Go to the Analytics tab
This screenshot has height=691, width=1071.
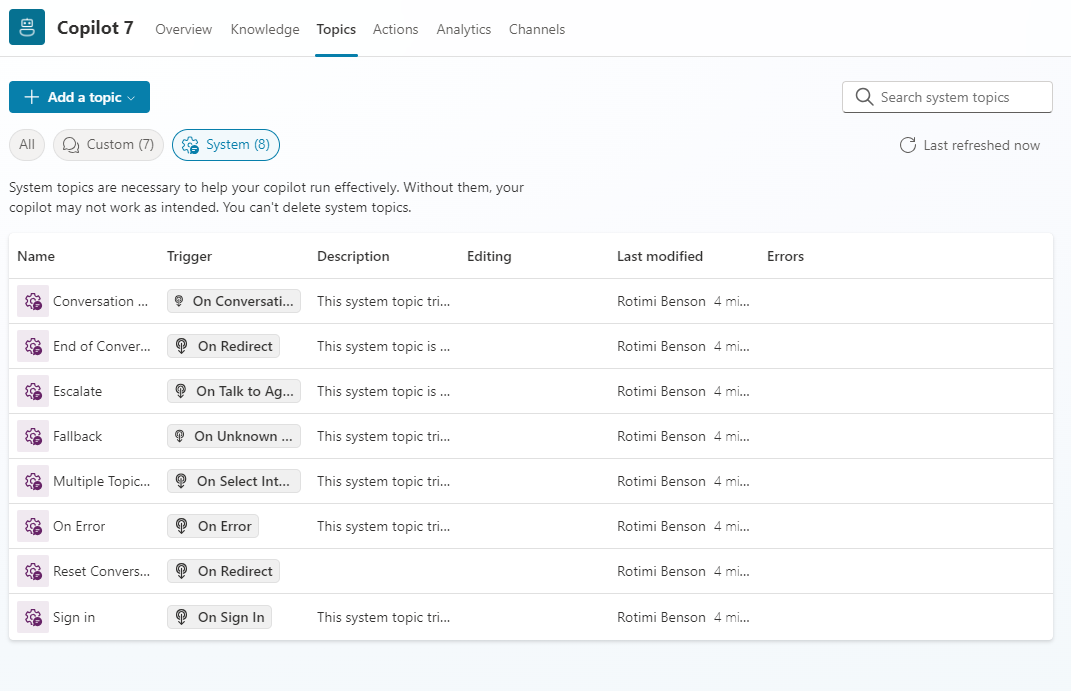click(x=464, y=29)
